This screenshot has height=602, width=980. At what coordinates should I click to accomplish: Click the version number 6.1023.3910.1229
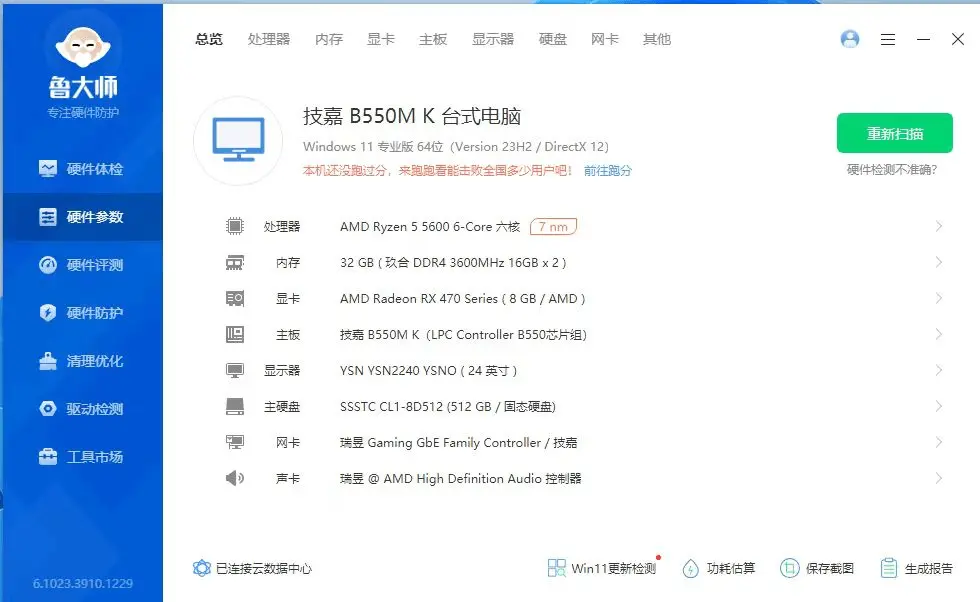(x=82, y=583)
